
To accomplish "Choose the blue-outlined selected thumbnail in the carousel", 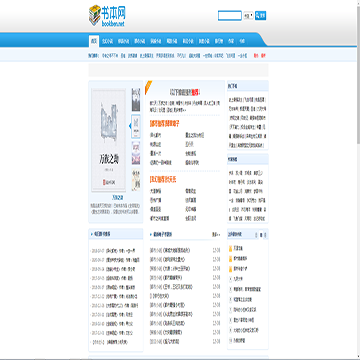I will [136, 126].
